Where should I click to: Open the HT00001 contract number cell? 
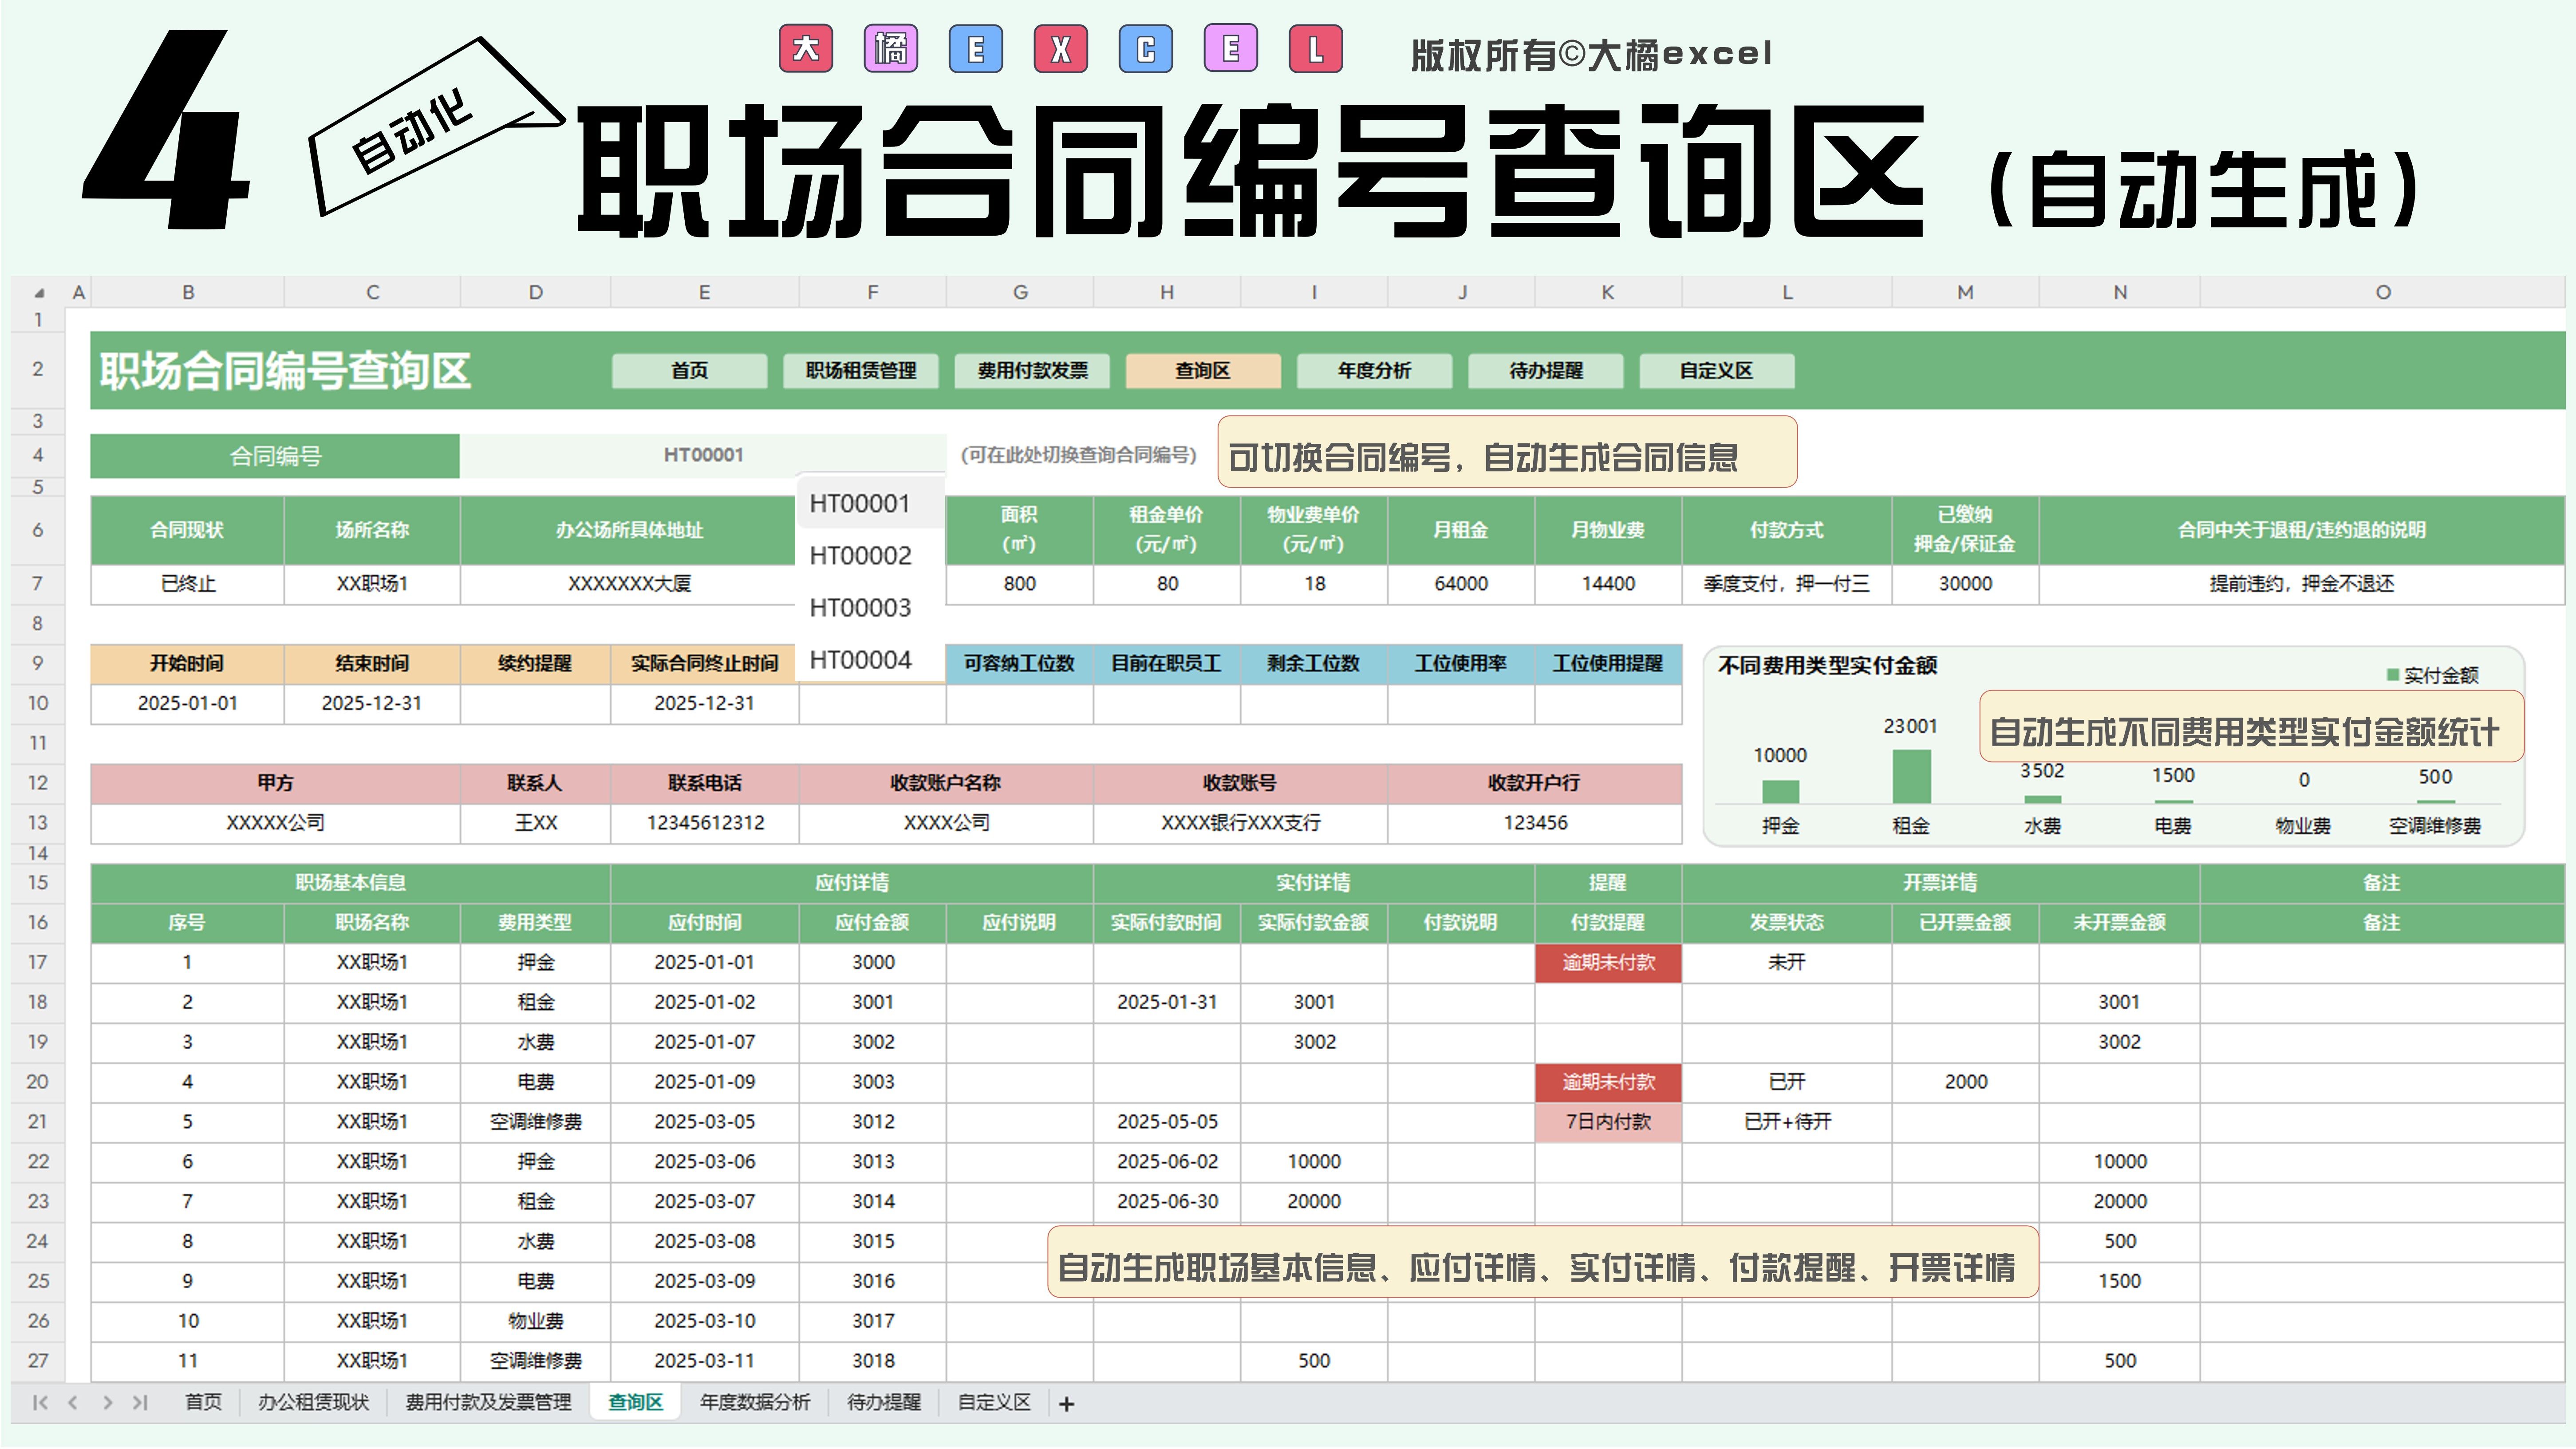(703, 456)
